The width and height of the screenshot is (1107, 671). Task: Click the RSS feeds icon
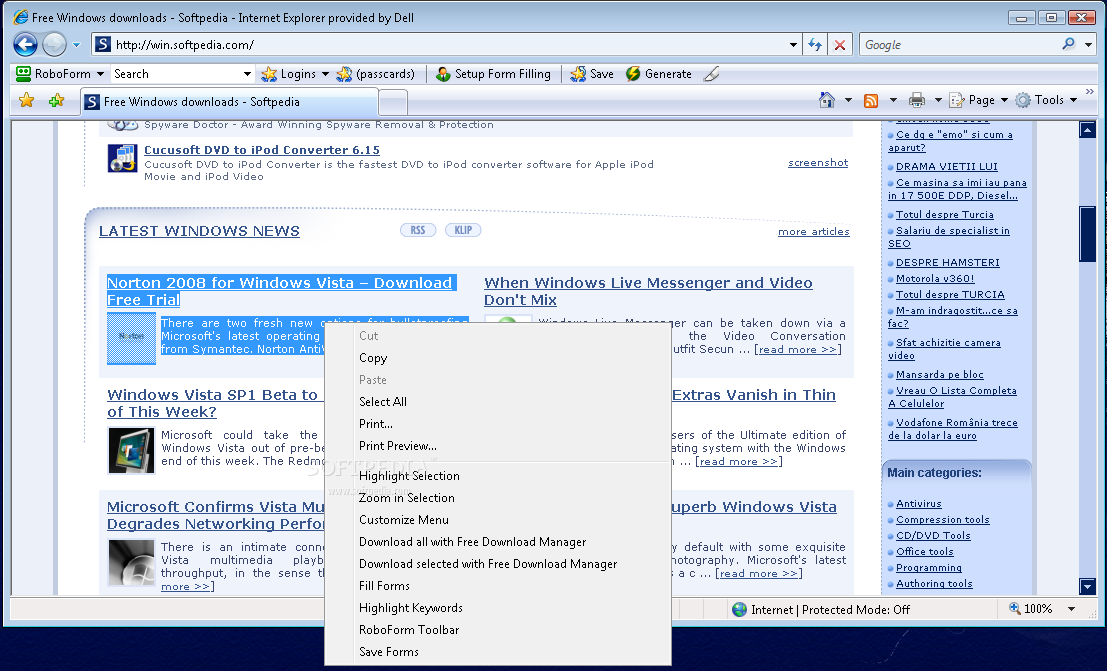coord(871,100)
